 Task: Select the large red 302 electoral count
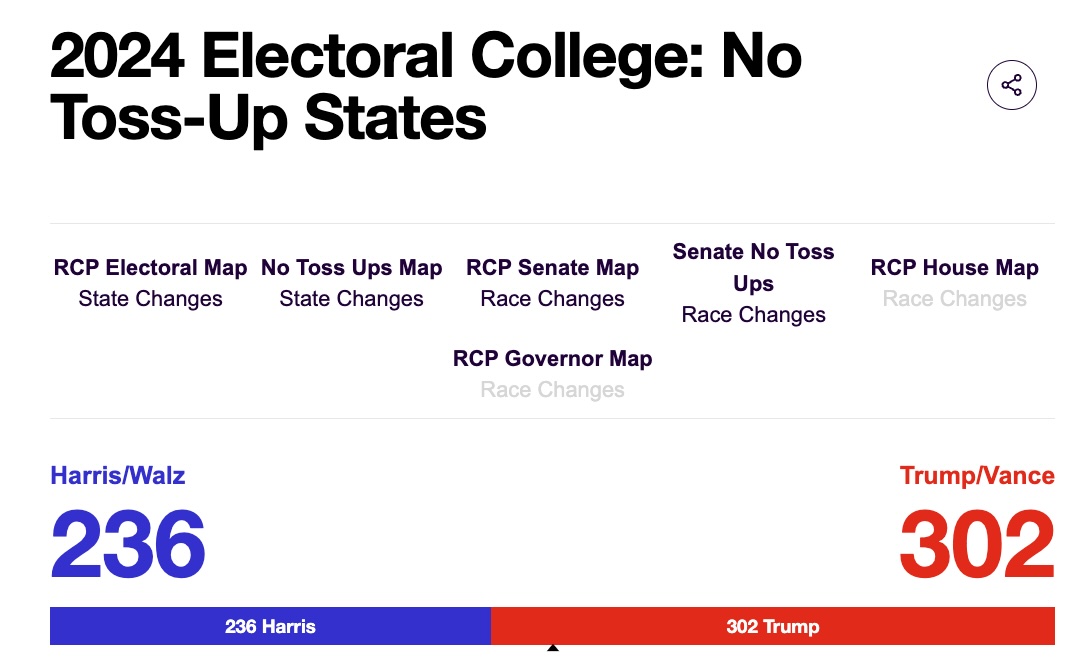(x=976, y=544)
